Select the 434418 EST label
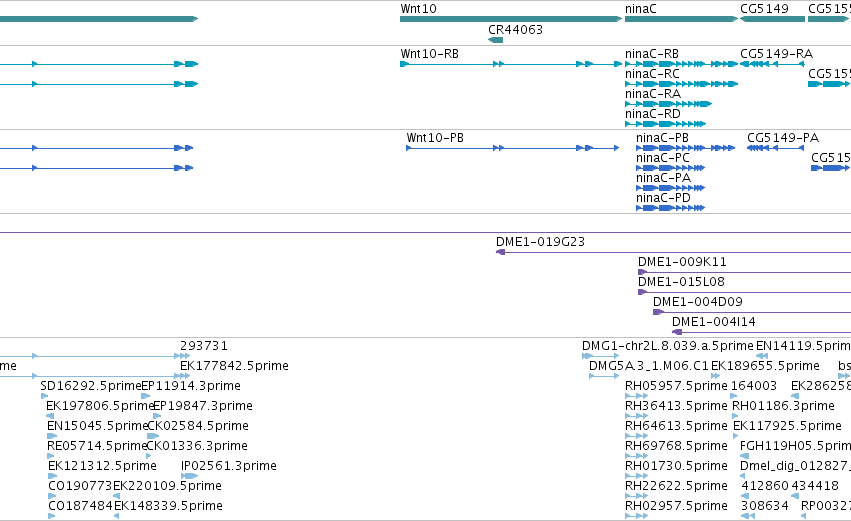 (815, 486)
